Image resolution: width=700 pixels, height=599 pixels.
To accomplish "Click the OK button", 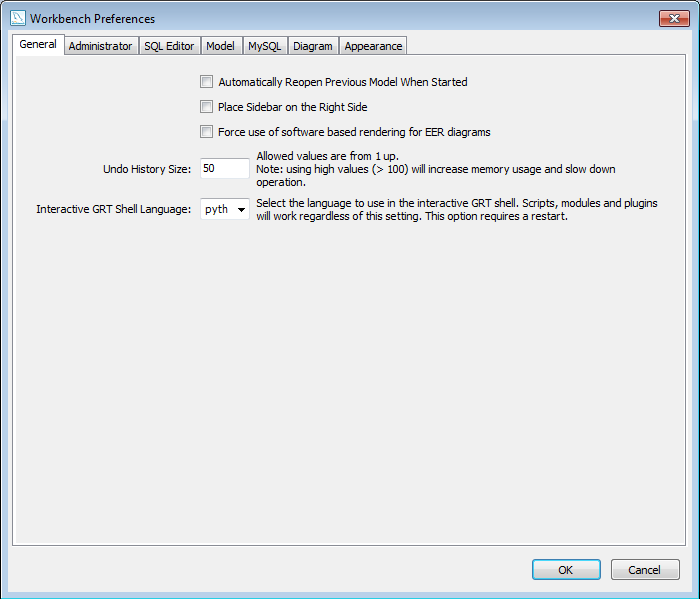I will pyautogui.click(x=566, y=570).
